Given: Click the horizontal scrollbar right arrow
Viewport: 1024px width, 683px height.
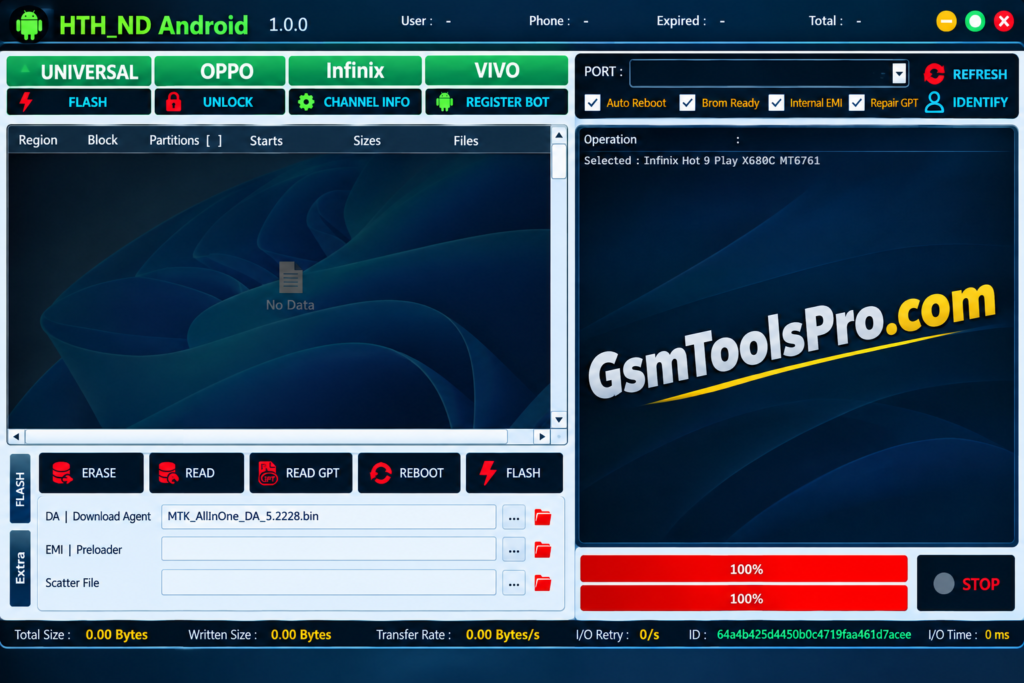Looking at the screenshot, I should coord(541,436).
